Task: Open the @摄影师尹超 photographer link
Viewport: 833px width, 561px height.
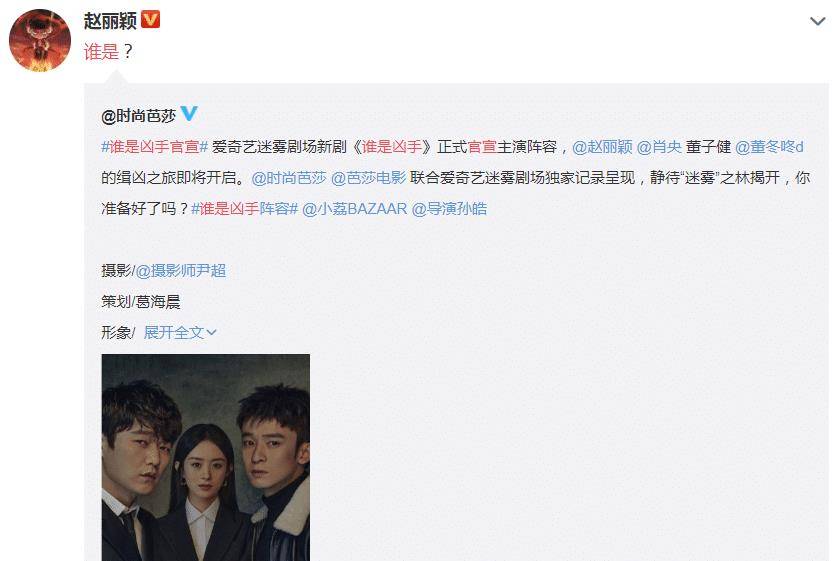Action: click(x=181, y=271)
